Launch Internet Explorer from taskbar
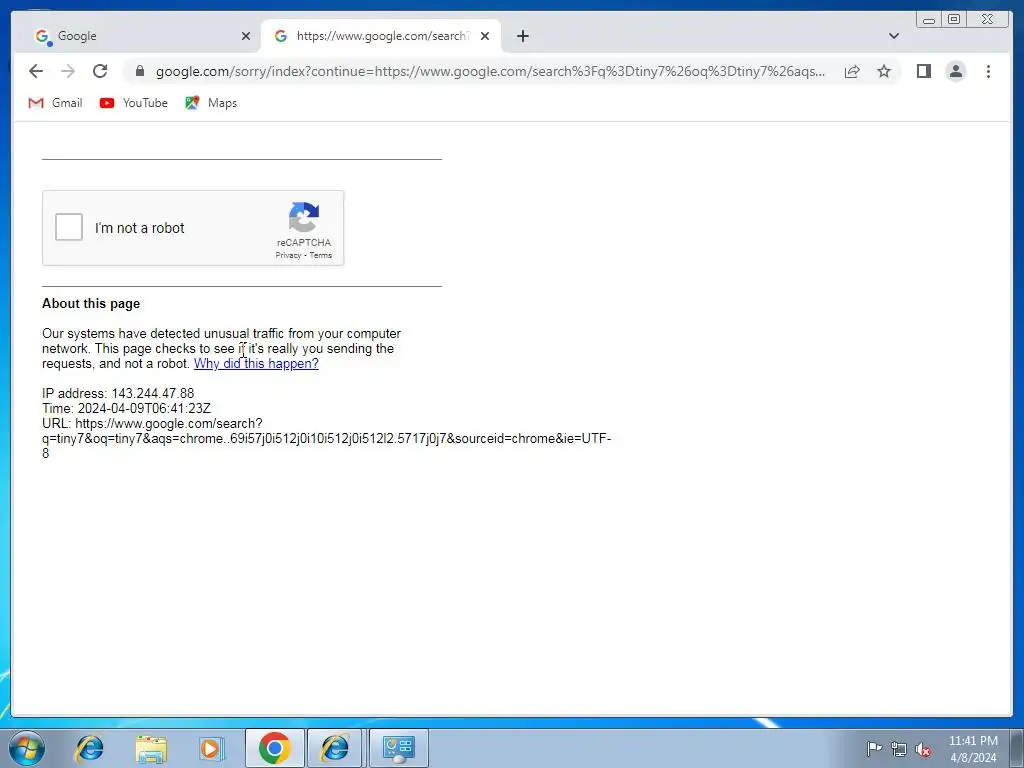This screenshot has width=1024, height=768. (88, 748)
